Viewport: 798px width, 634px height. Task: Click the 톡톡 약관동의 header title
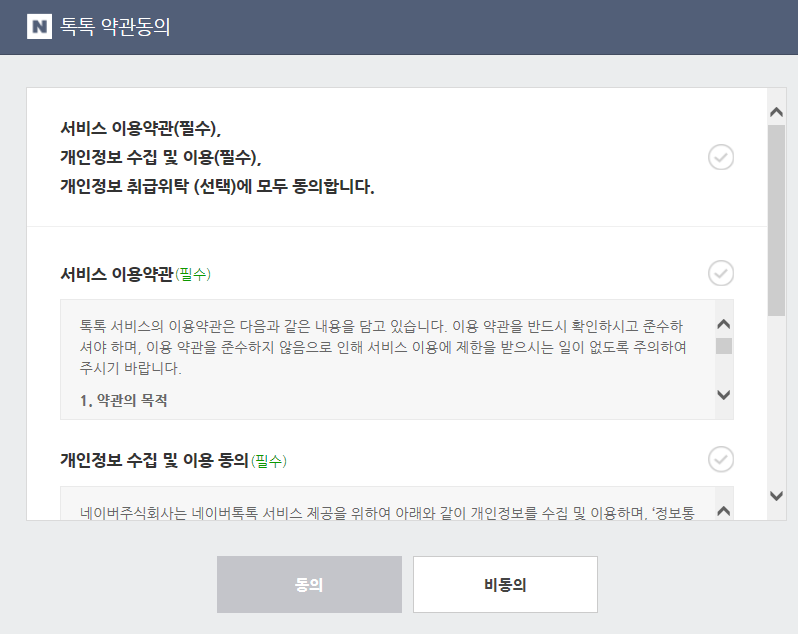[x=115, y=26]
